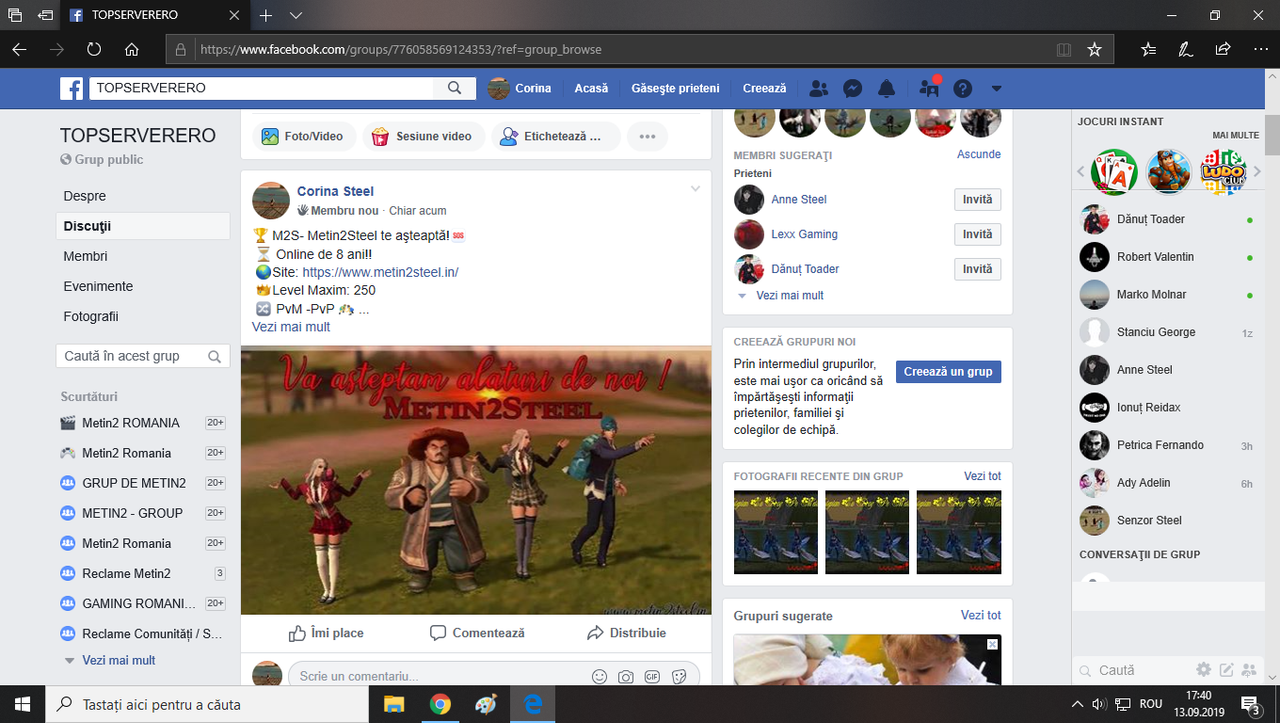Open Windows Start menu
The image size is (1280, 723).
tap(22, 704)
